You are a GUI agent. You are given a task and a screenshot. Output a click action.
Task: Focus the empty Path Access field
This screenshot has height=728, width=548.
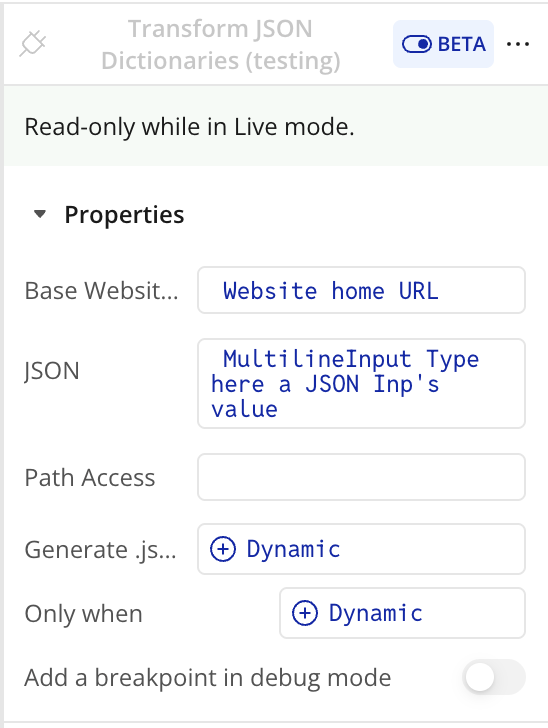tap(361, 477)
